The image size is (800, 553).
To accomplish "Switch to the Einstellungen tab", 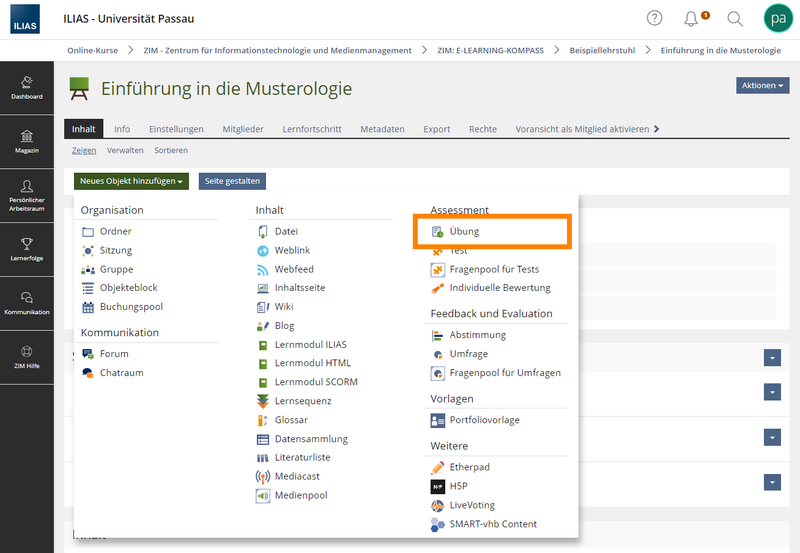I will (x=176, y=129).
